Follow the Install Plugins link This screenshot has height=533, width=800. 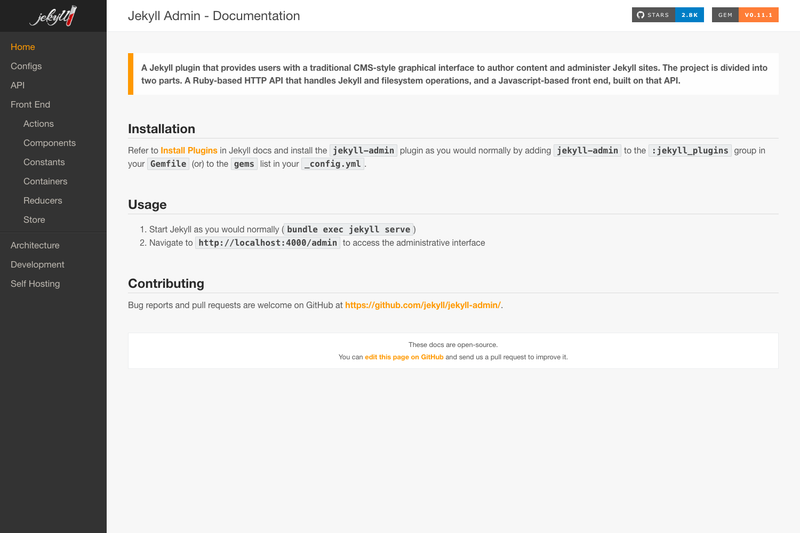[189, 150]
